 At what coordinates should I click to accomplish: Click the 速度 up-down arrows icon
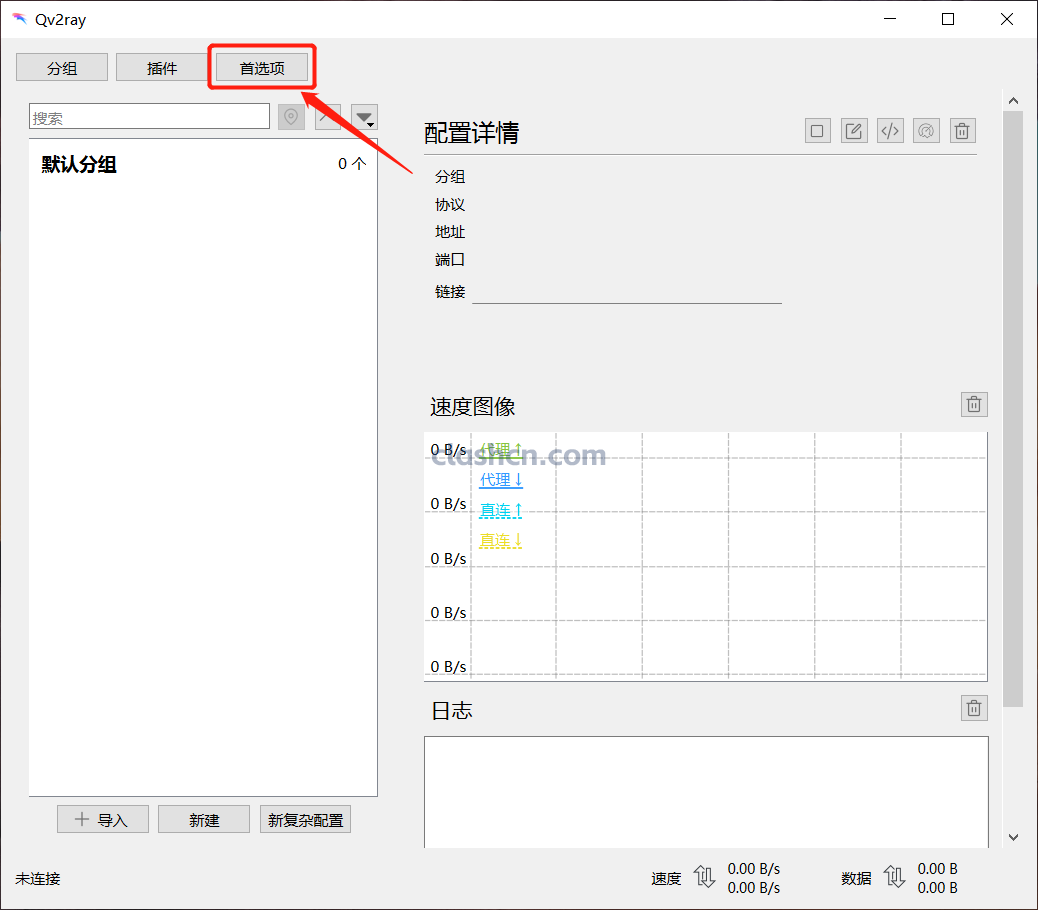tap(704, 877)
